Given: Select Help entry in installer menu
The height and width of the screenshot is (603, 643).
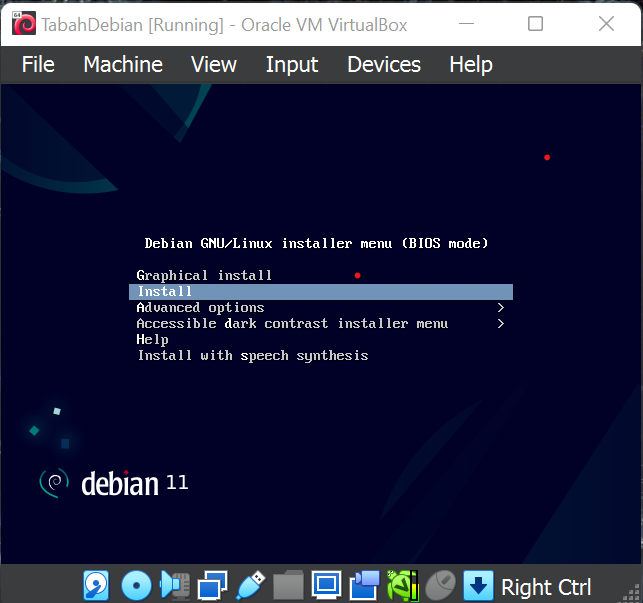Looking at the screenshot, I should (x=152, y=340).
